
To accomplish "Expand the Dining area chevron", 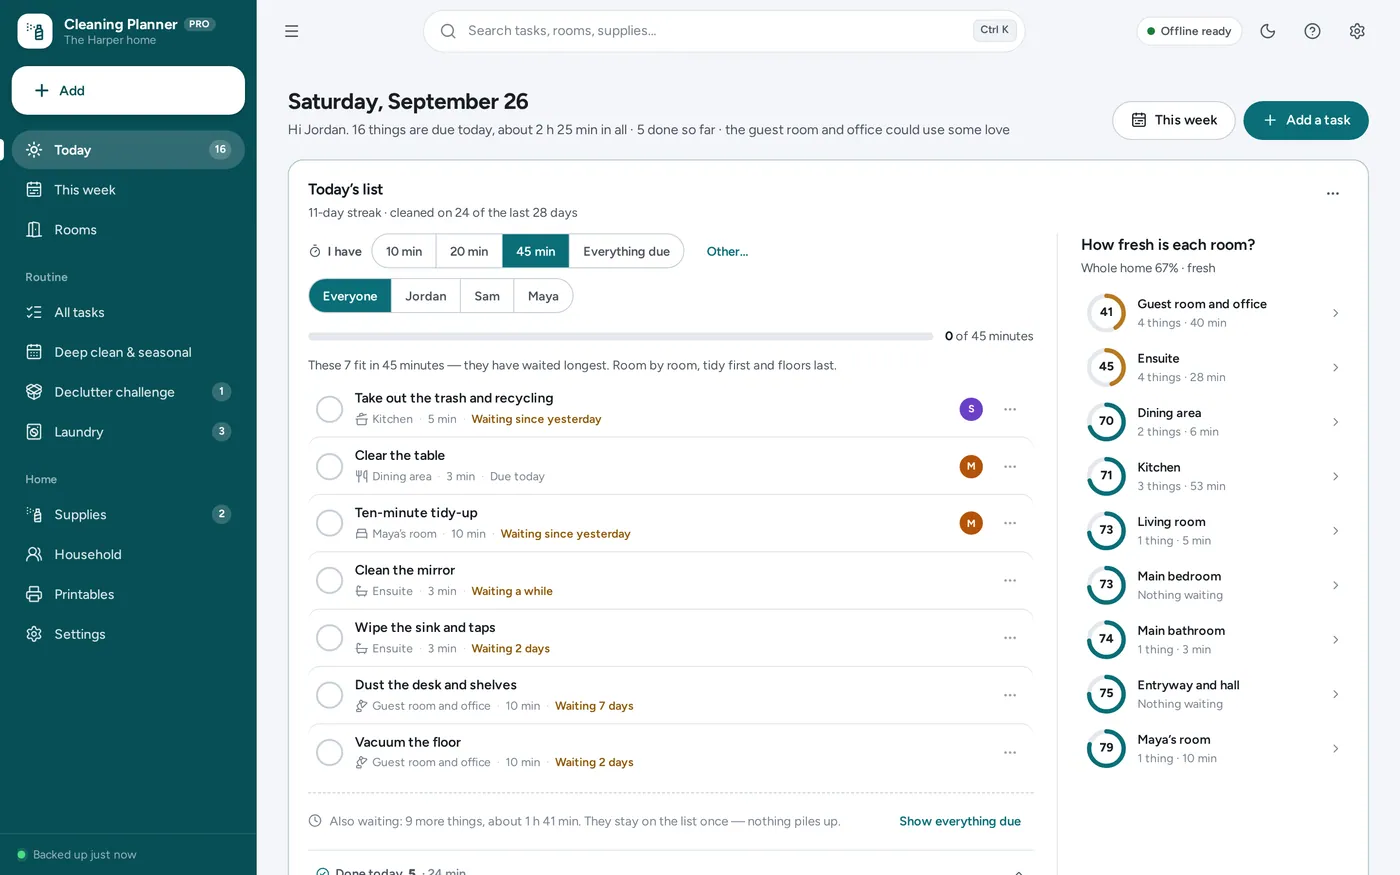I will (1335, 422).
